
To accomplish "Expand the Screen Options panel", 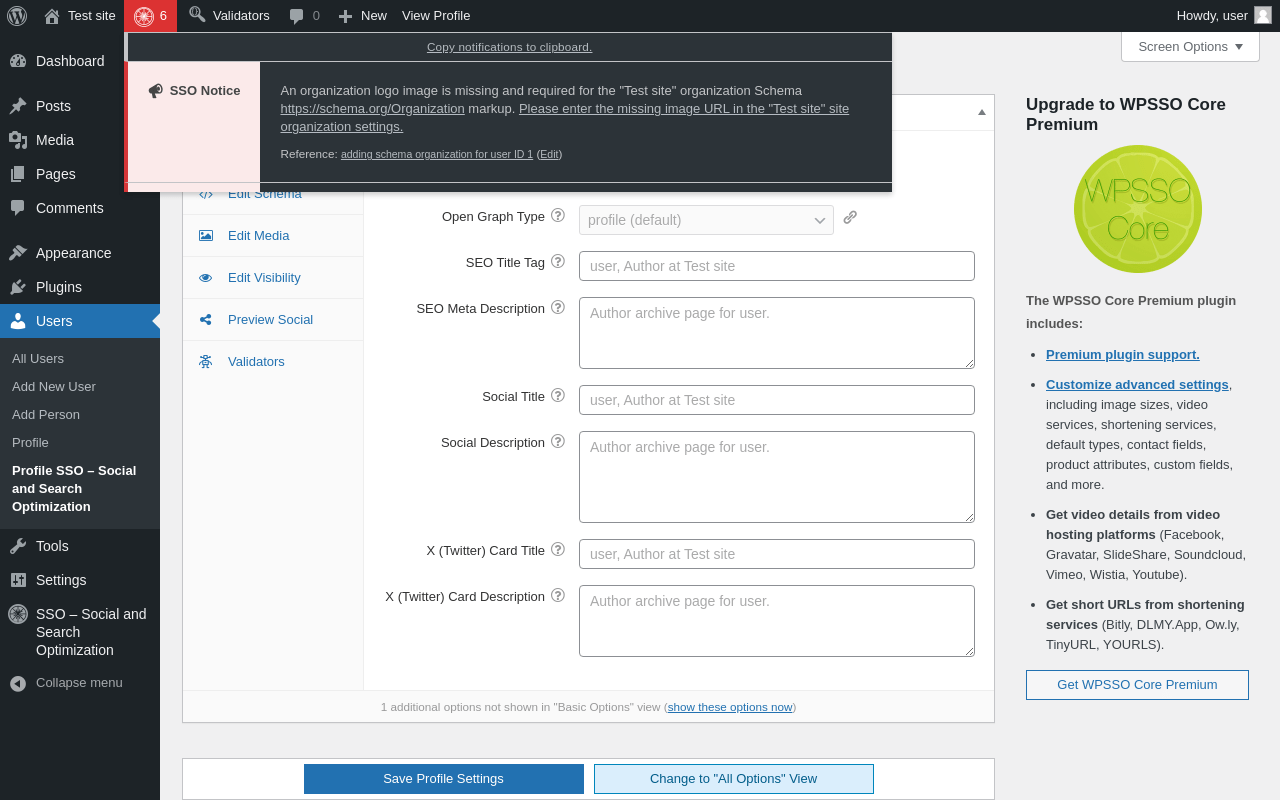I will 1190,46.
